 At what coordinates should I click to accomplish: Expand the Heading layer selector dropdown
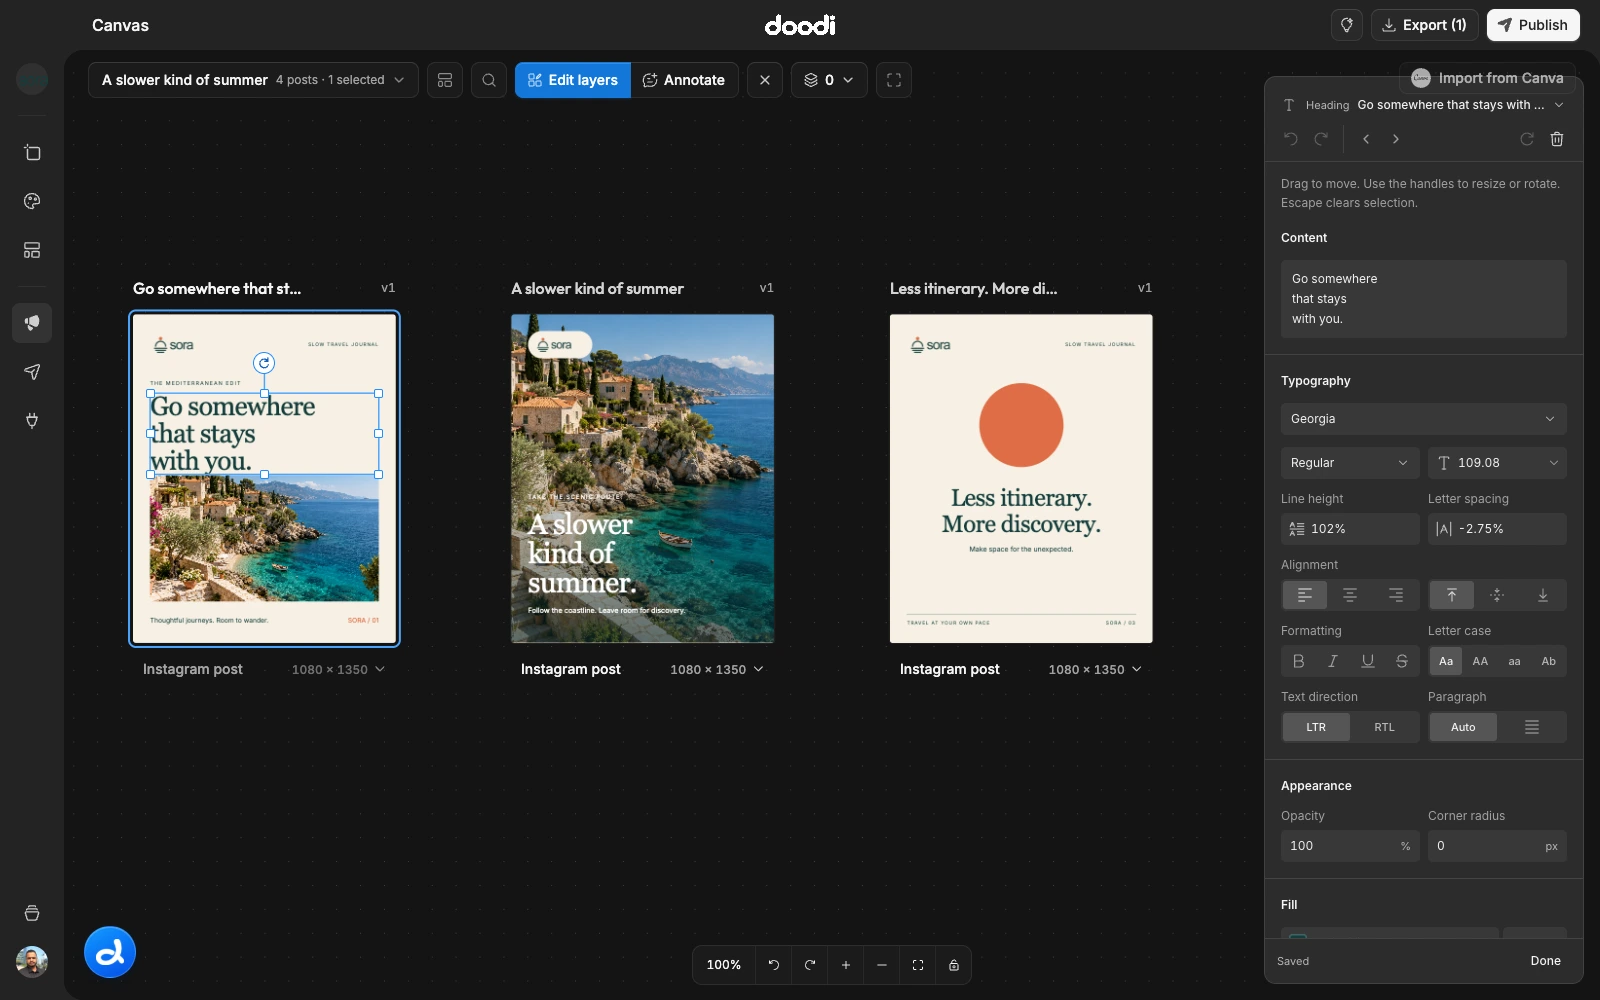click(x=1424, y=105)
